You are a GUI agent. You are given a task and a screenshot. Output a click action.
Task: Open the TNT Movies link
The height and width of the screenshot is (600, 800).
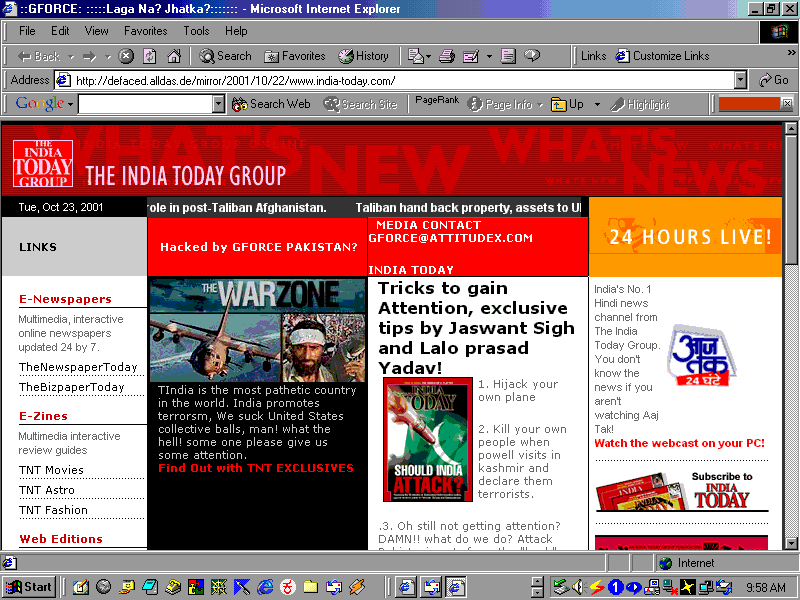point(51,470)
